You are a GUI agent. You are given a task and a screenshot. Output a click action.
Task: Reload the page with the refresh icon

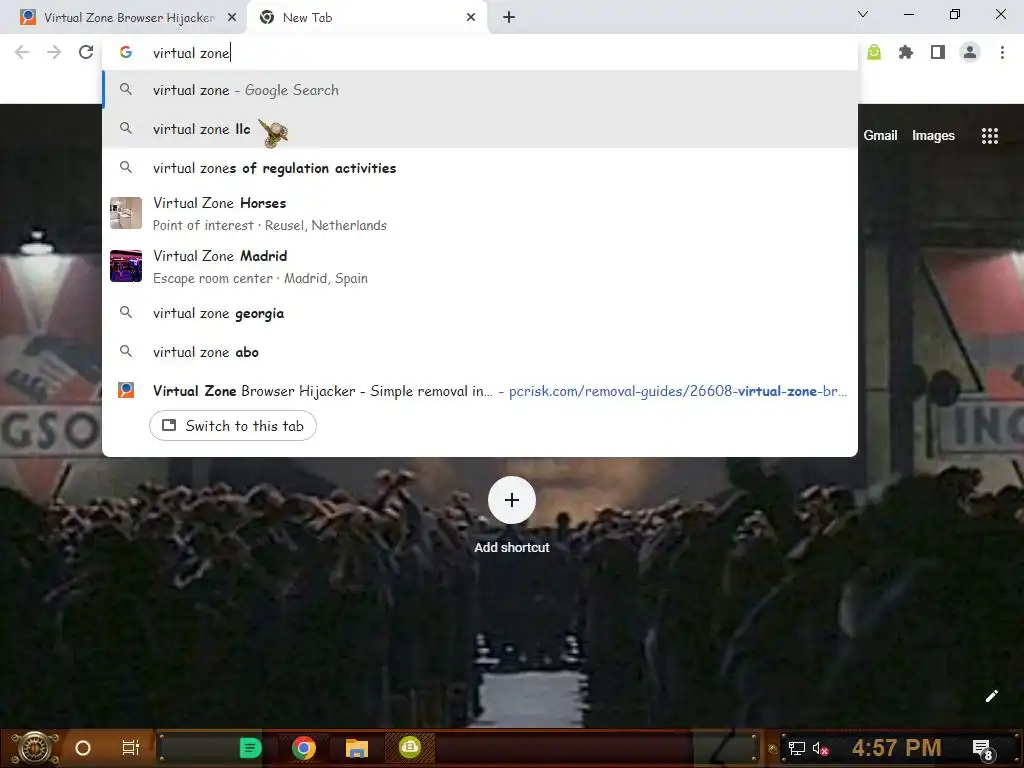point(86,52)
